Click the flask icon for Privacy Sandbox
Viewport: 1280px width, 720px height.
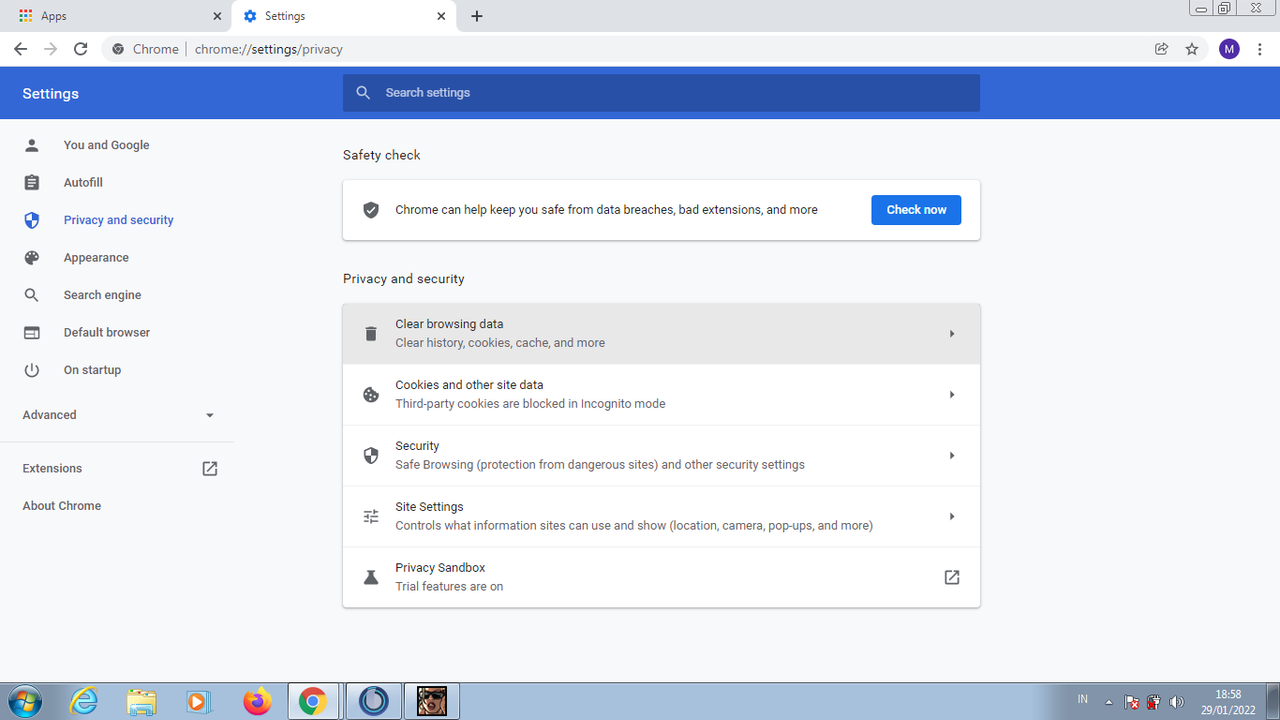371,578
